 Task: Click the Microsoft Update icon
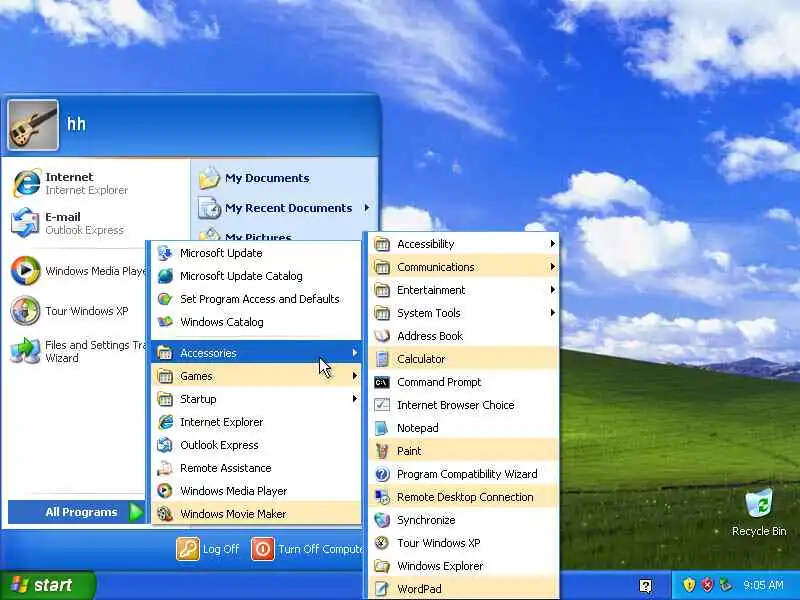click(165, 253)
